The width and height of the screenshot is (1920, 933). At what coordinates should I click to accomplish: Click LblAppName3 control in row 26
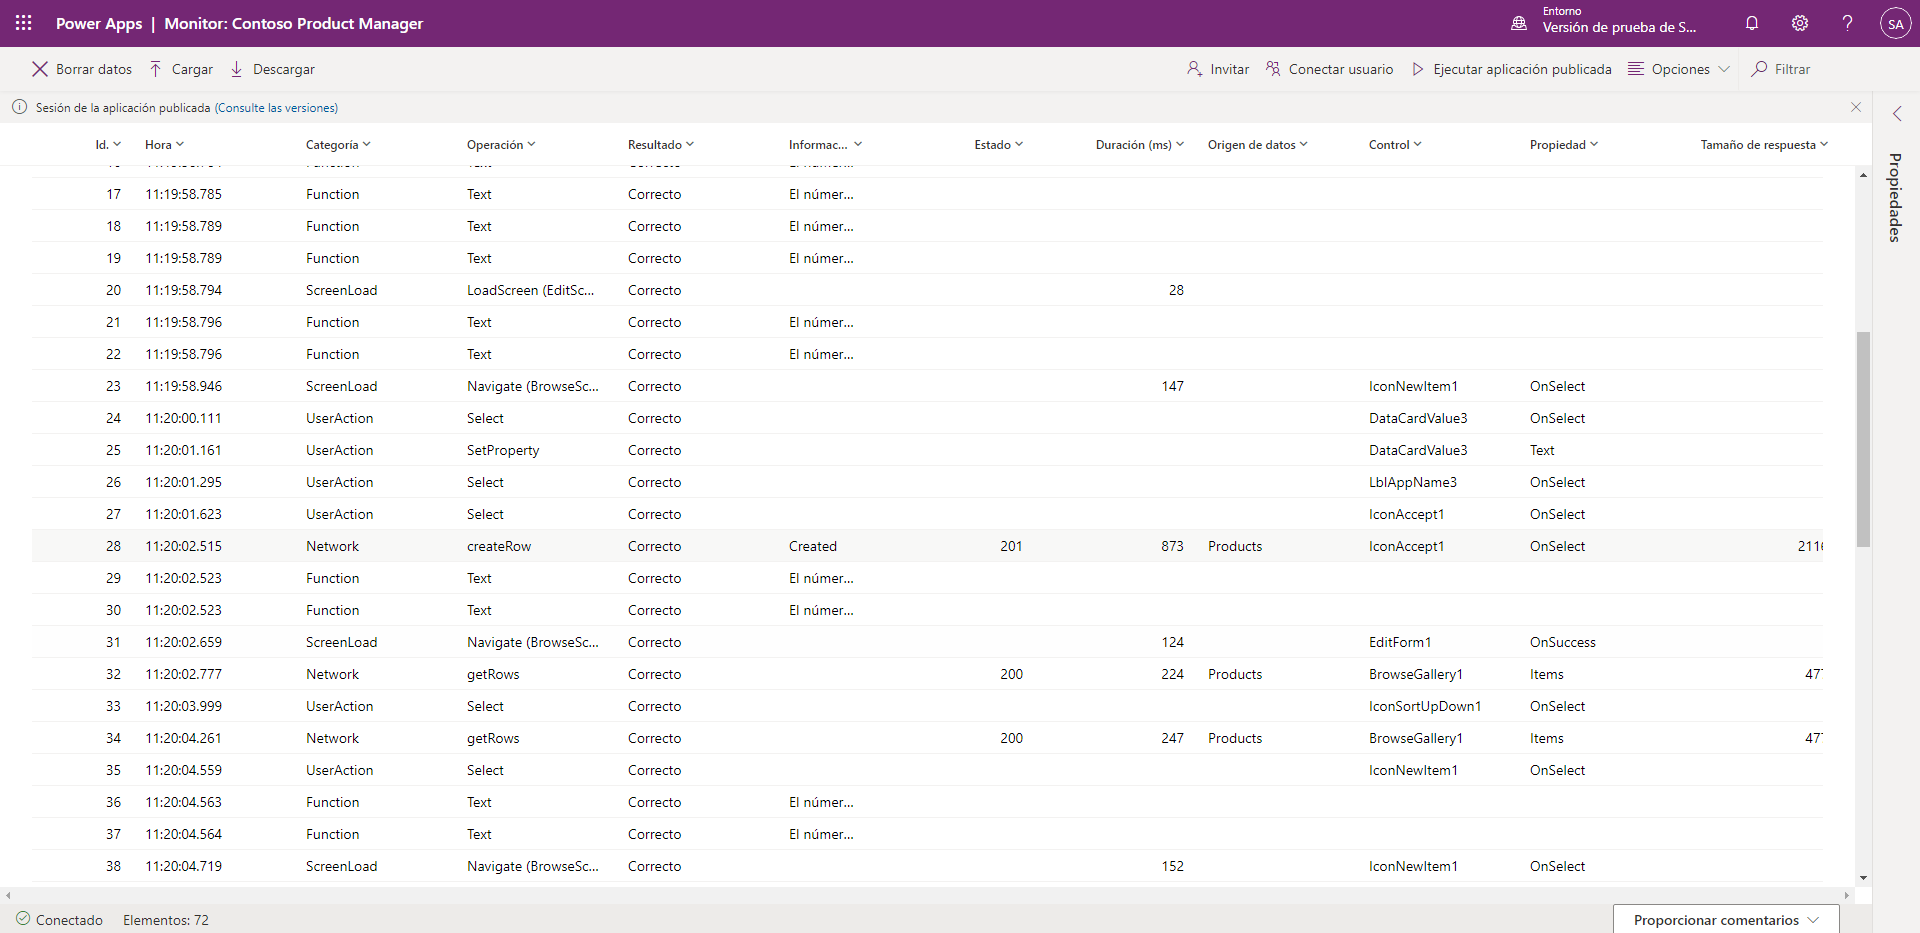pyautogui.click(x=1413, y=482)
